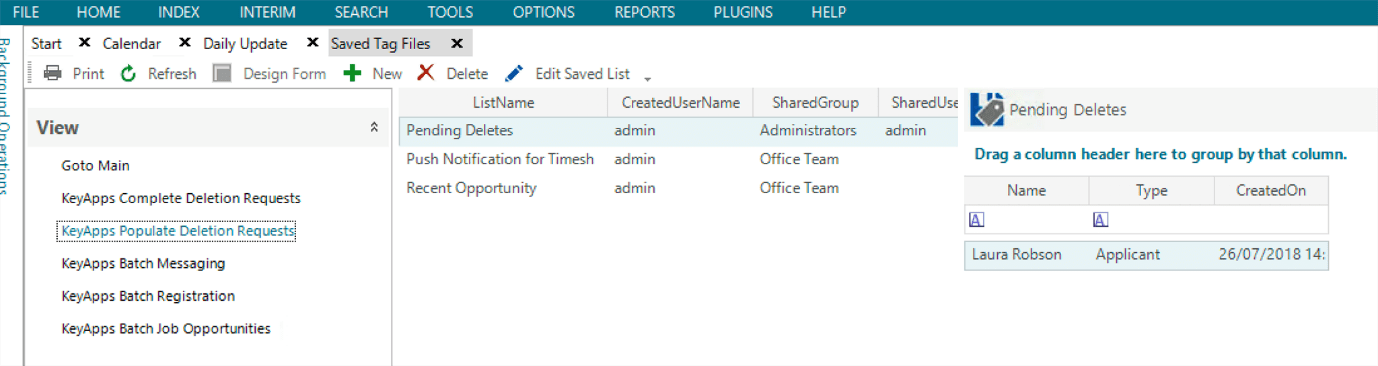Select the Recent Opportunity list row
The height and width of the screenshot is (366, 1378).
tap(678, 188)
